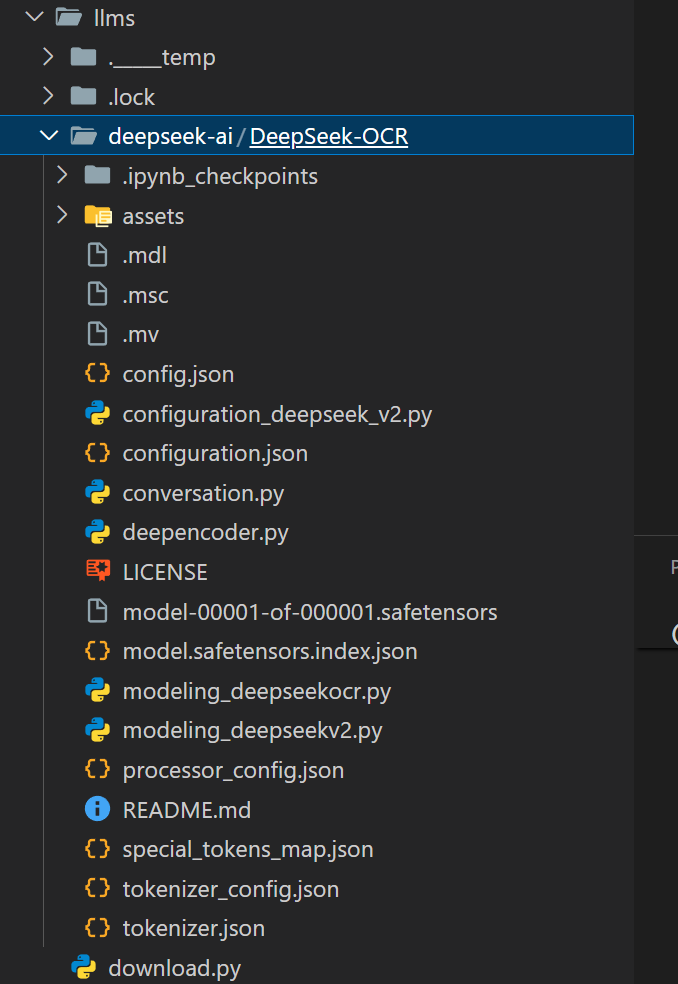Open modeling_deepseekocr.py file

click(256, 691)
